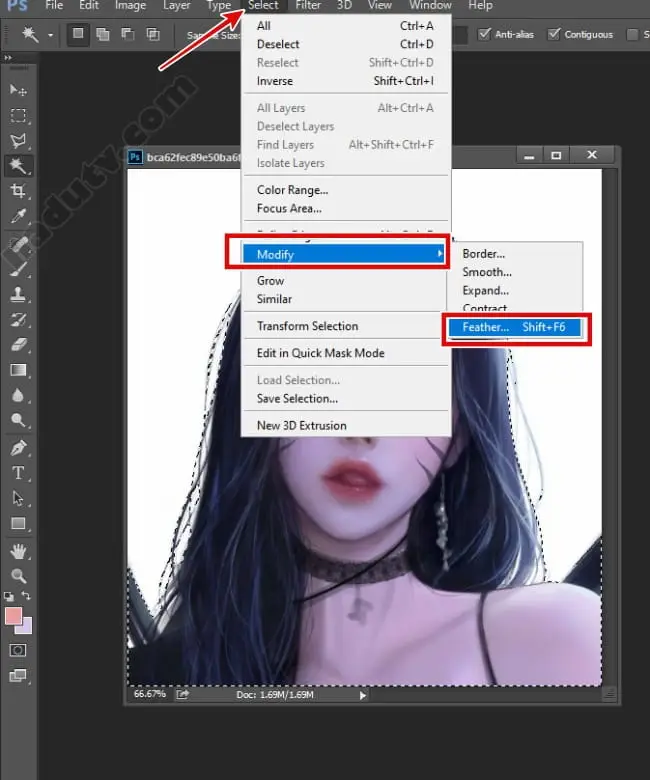Select the Blur tool
650x780 pixels.
(18, 395)
